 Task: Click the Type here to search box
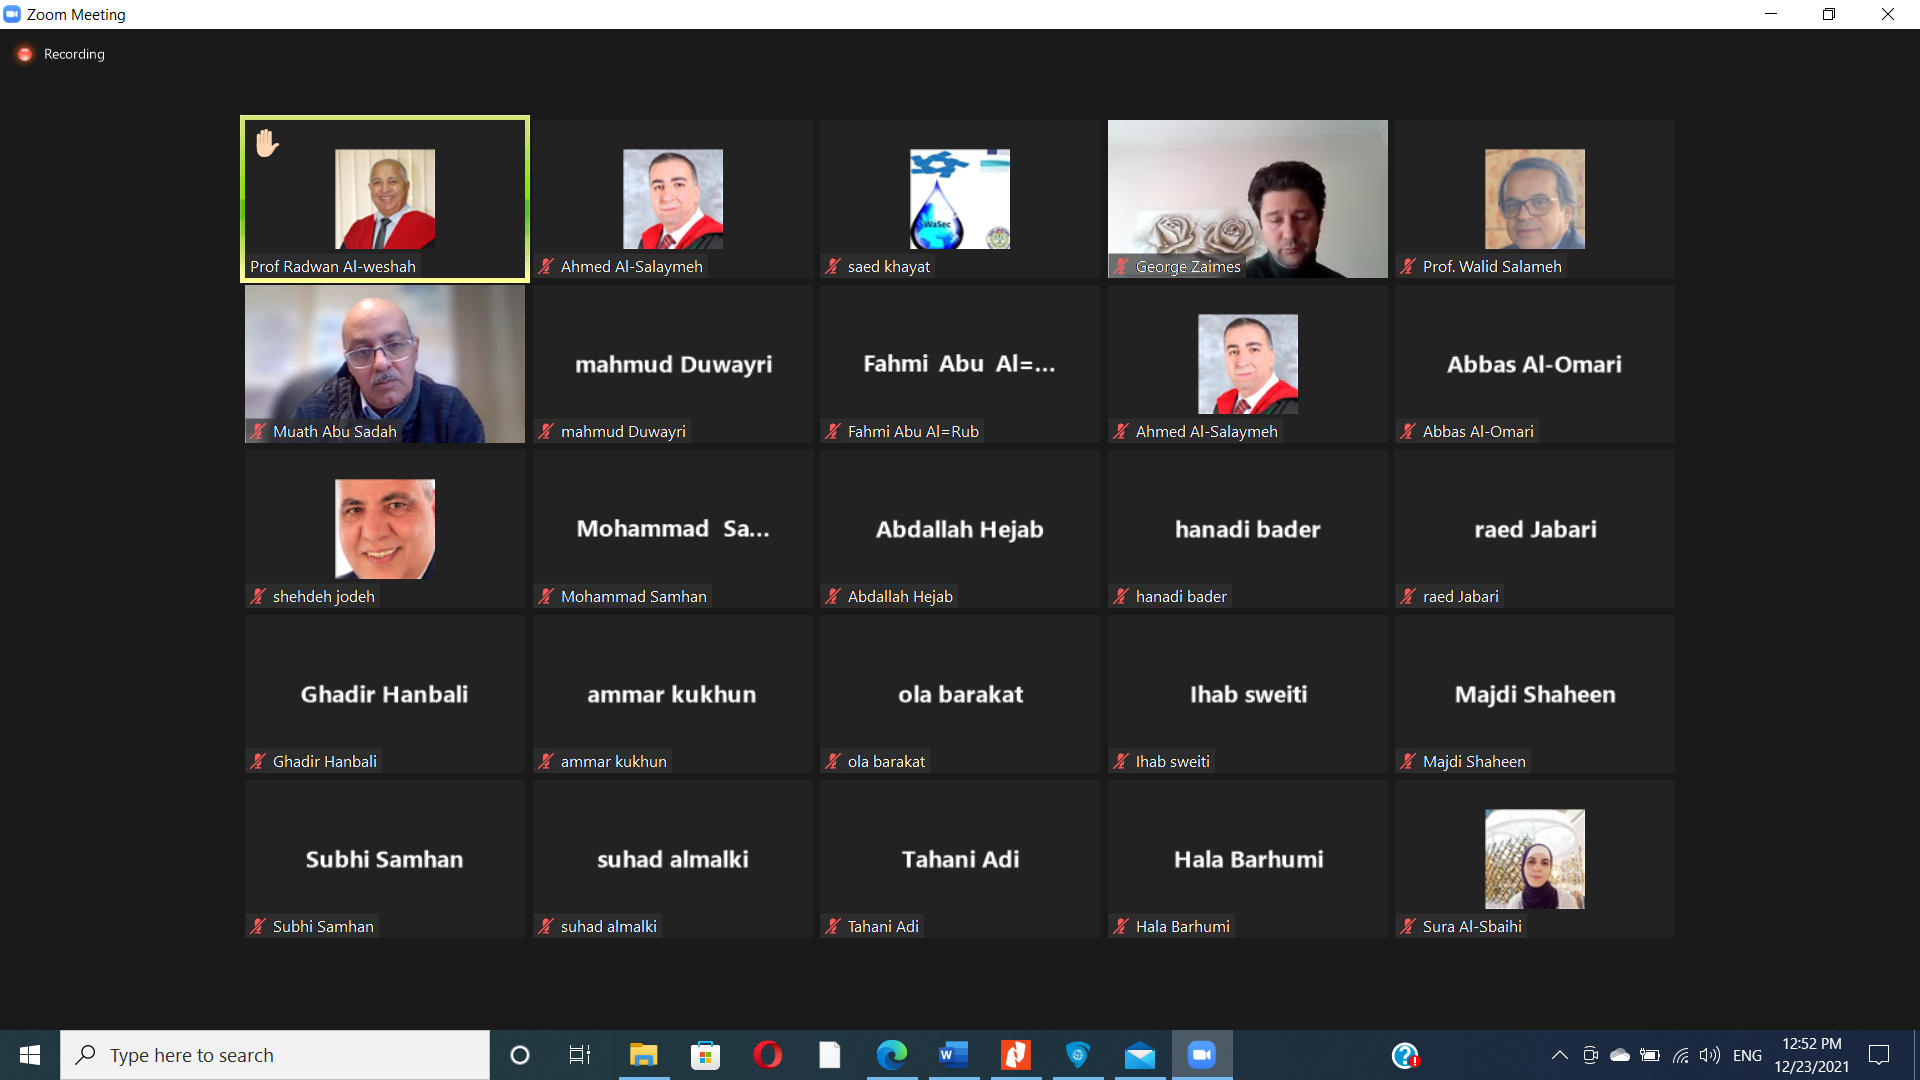pos(275,1055)
